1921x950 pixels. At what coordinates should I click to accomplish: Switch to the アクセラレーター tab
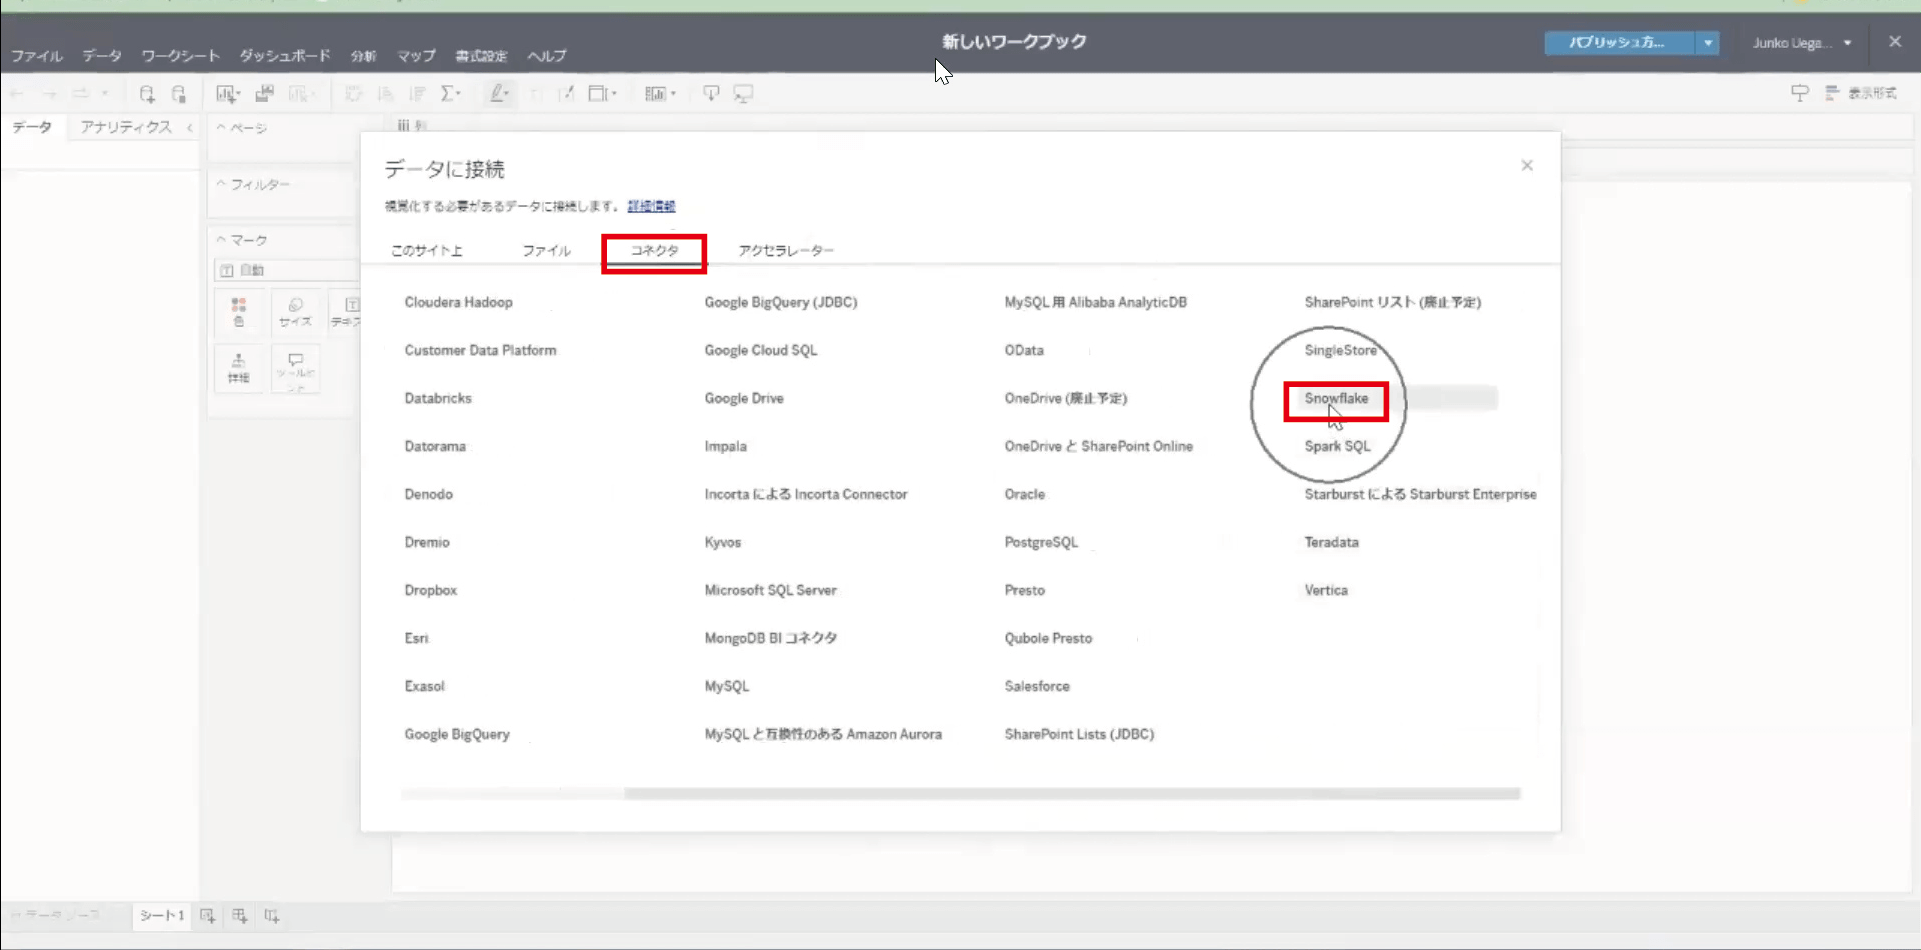(x=786, y=251)
